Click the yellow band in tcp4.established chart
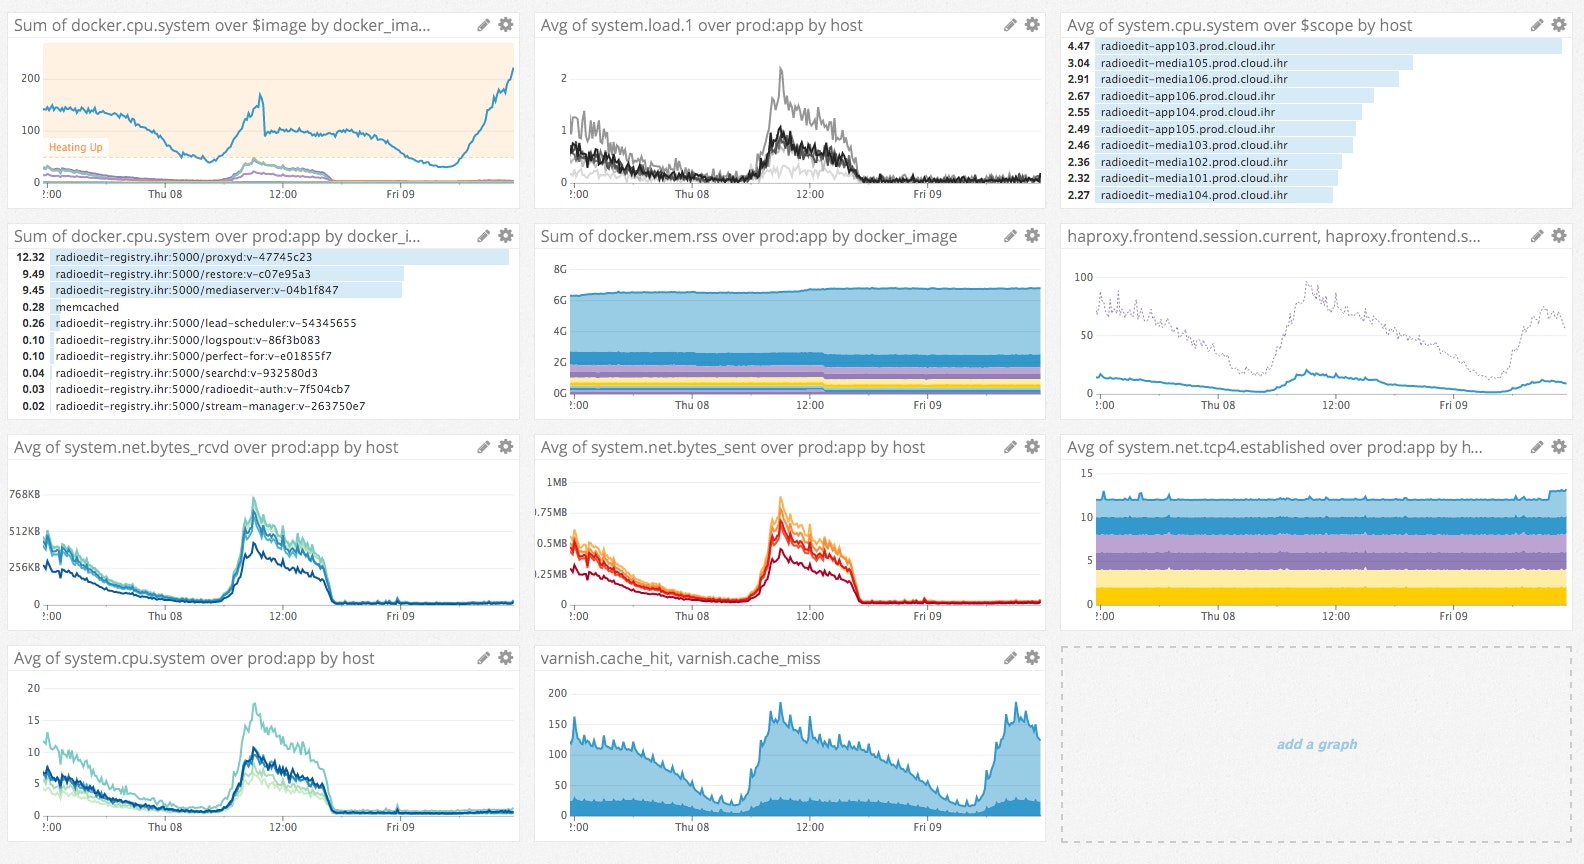Image resolution: width=1584 pixels, height=864 pixels. 1330,595
